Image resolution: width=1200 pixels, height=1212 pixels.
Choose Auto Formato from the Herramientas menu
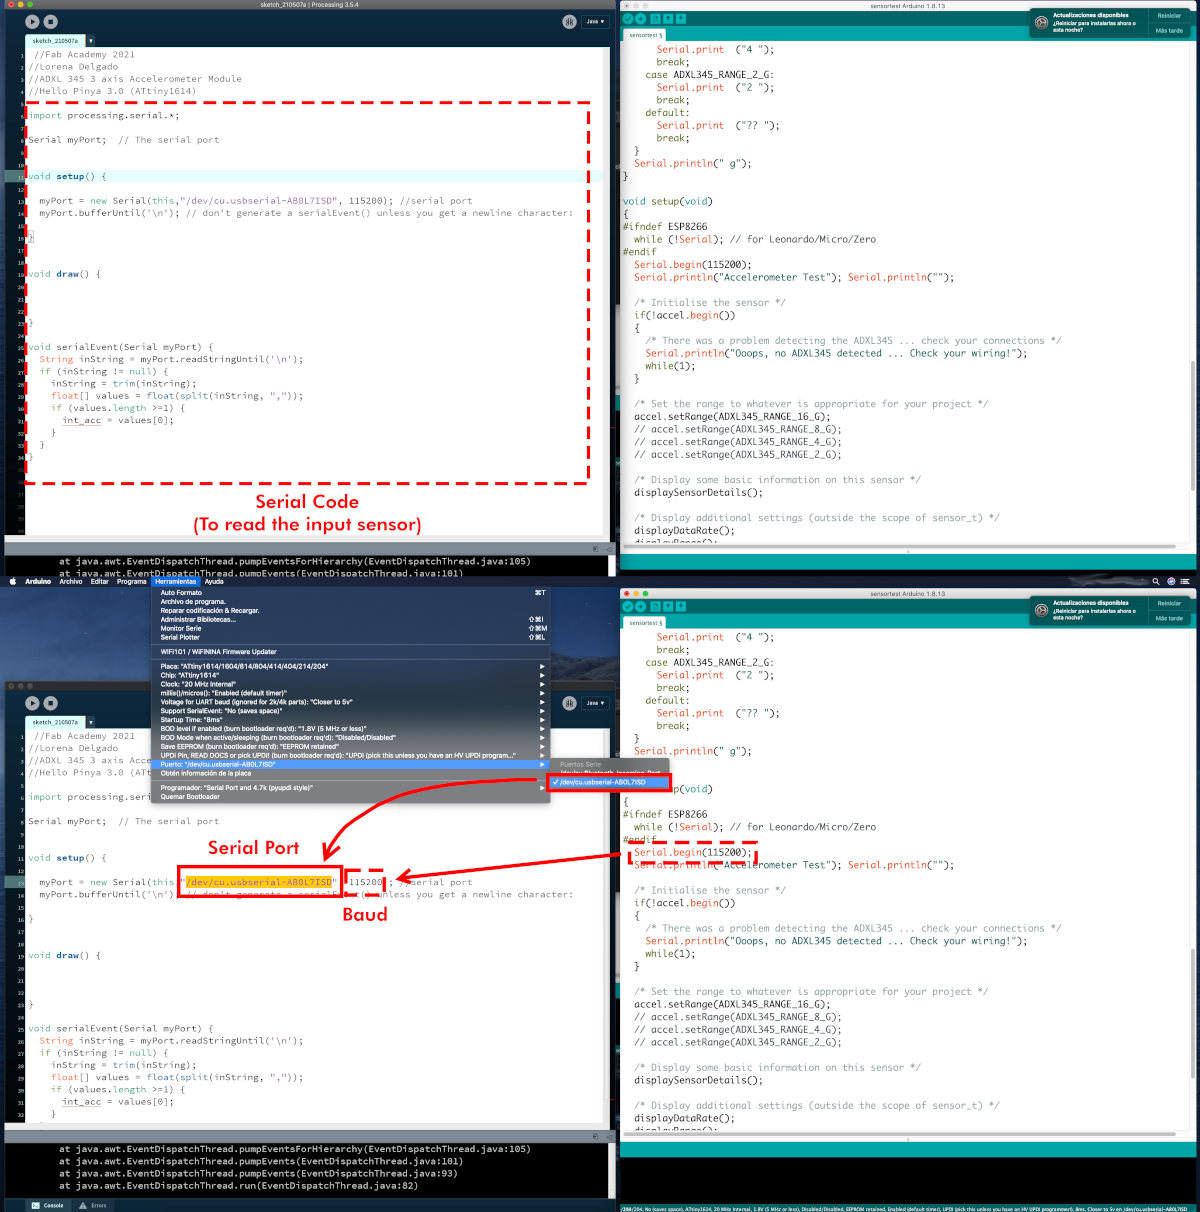352,593
